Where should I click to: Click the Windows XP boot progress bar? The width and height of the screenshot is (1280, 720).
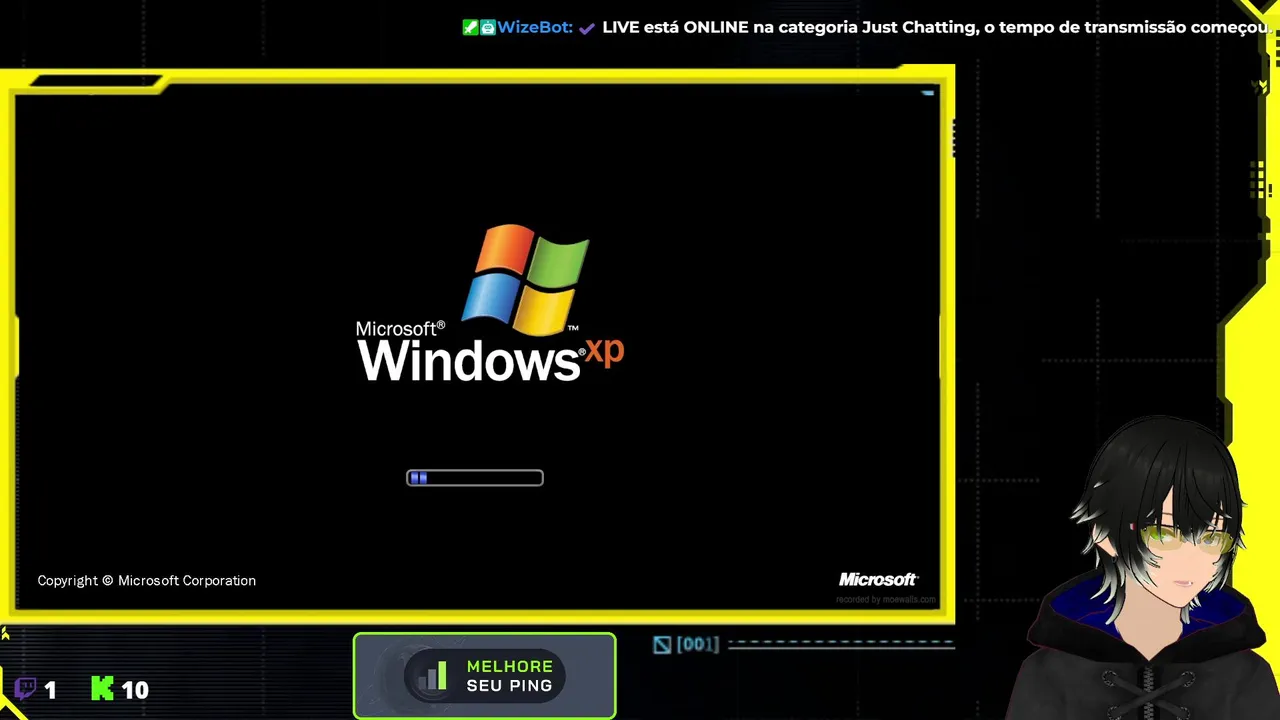point(475,478)
